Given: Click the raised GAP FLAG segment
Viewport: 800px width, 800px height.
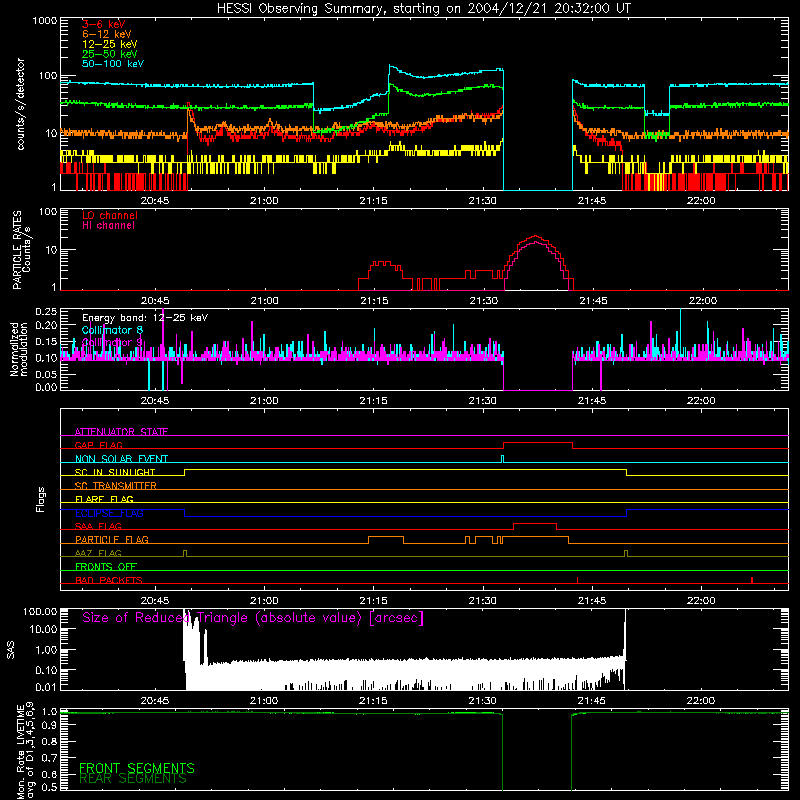Looking at the screenshot, I should click(538, 443).
